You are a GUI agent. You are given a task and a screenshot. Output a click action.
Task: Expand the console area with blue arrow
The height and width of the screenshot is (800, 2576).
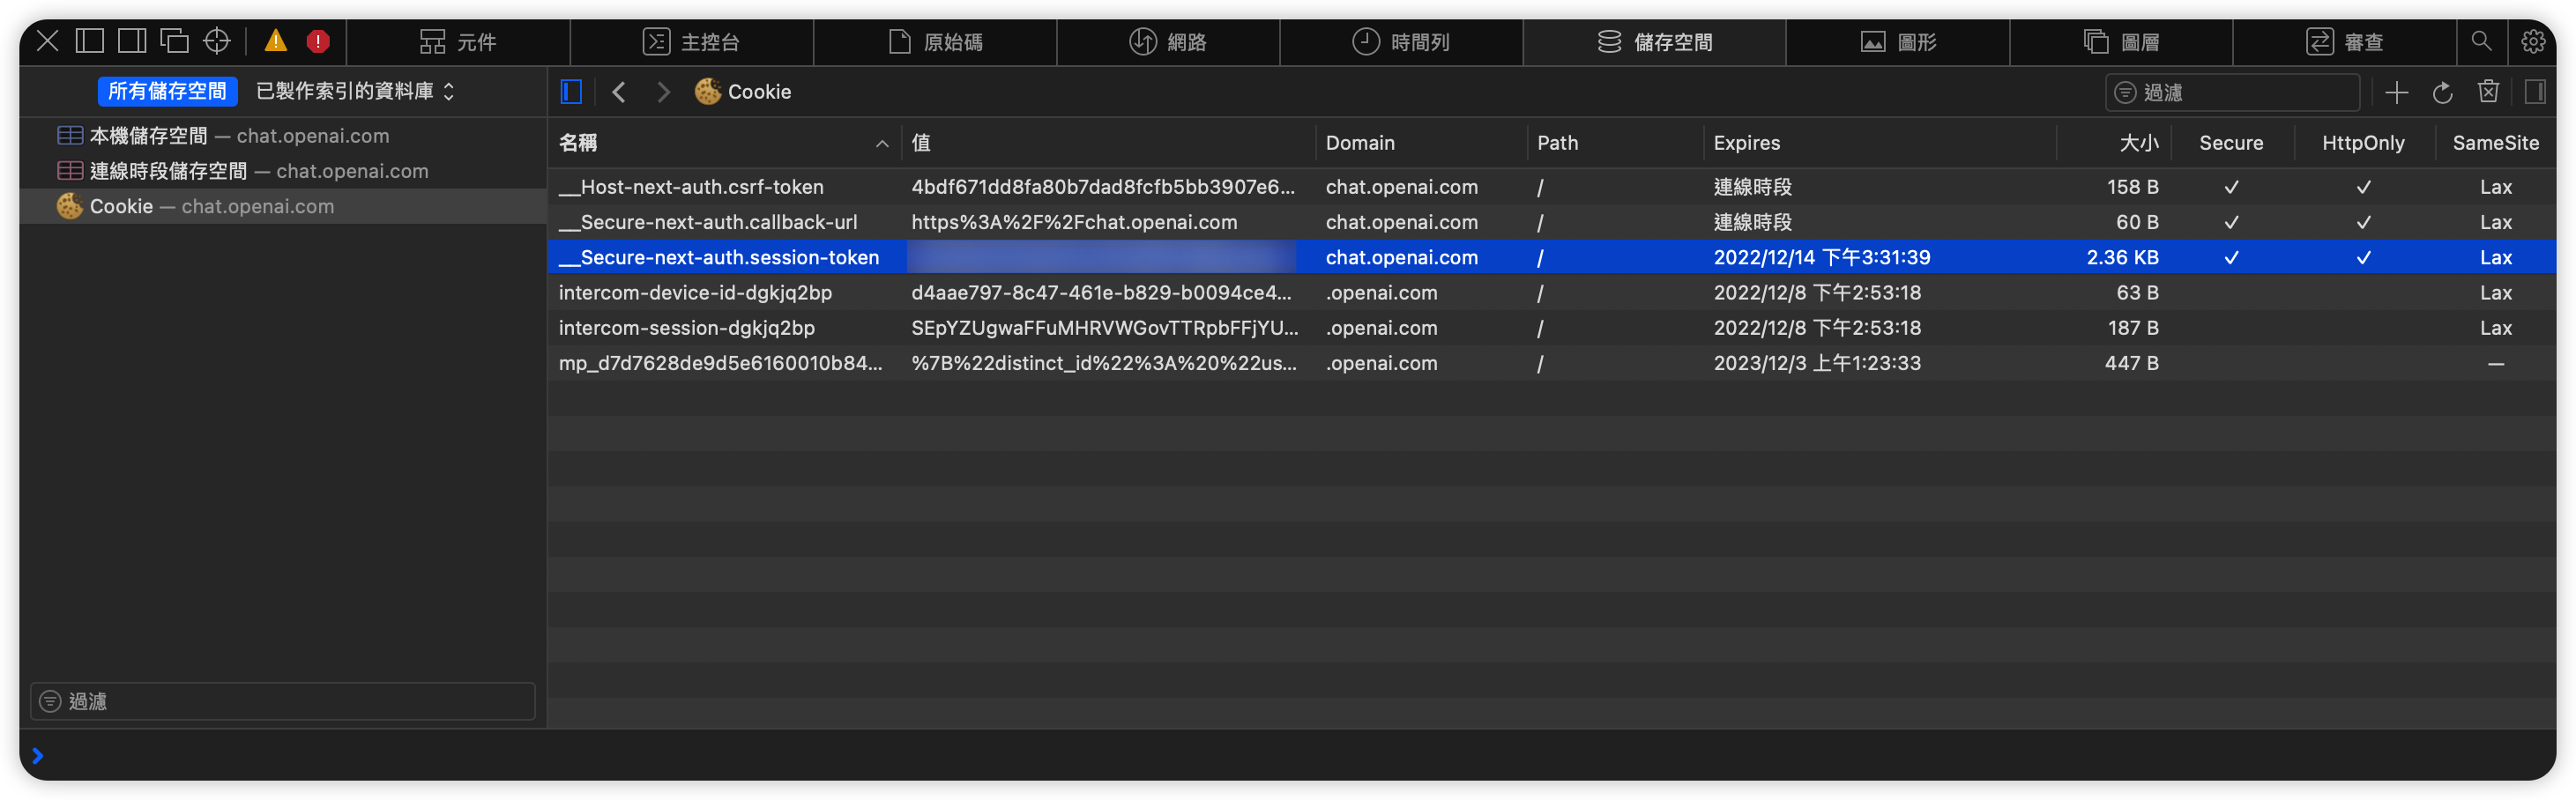click(x=37, y=756)
